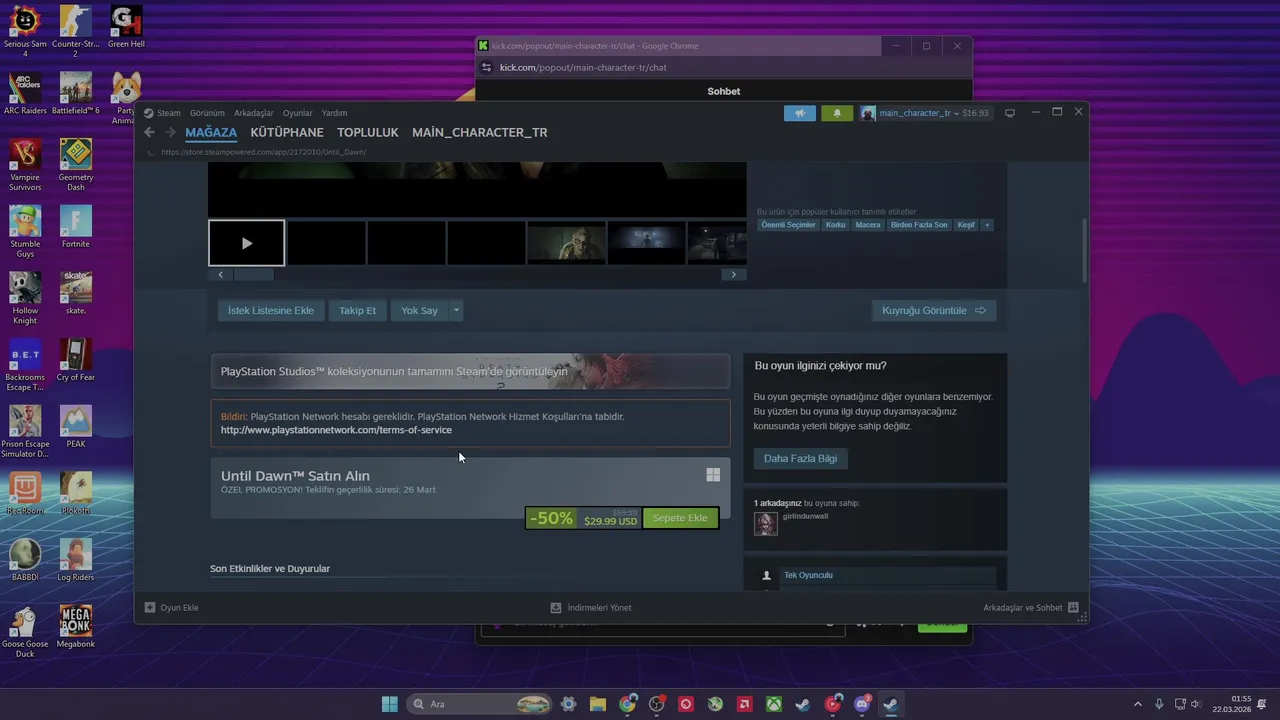Expand the Yok Say dropdown arrow

pyautogui.click(x=456, y=310)
